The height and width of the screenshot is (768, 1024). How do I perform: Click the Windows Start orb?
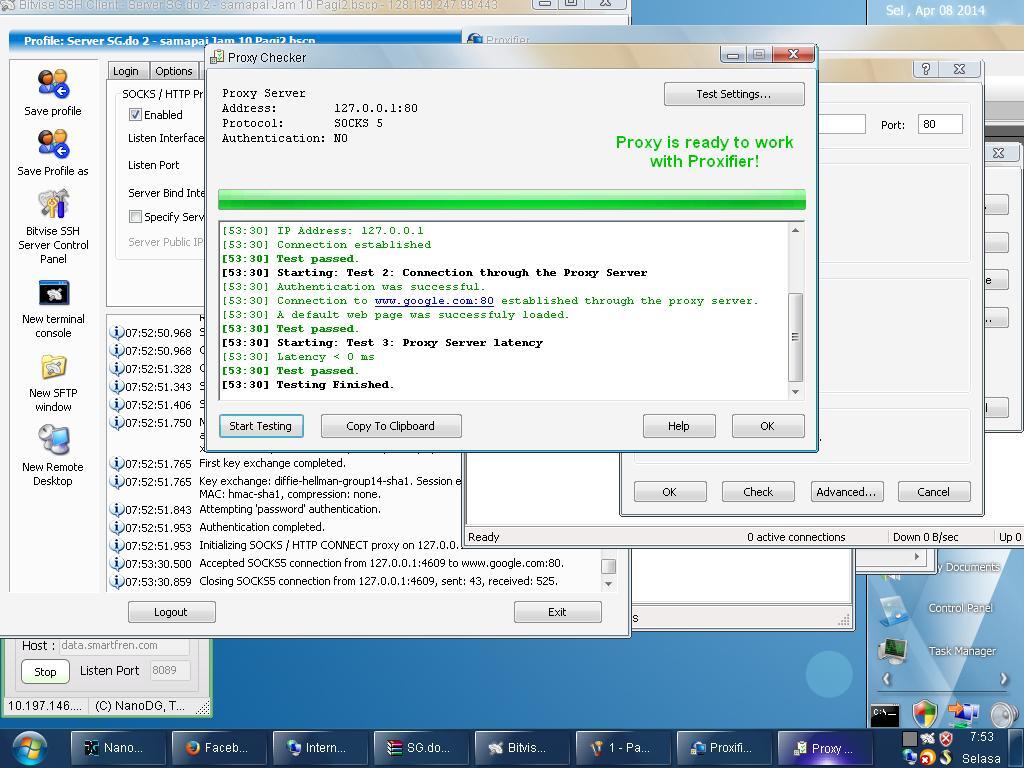pyautogui.click(x=29, y=748)
